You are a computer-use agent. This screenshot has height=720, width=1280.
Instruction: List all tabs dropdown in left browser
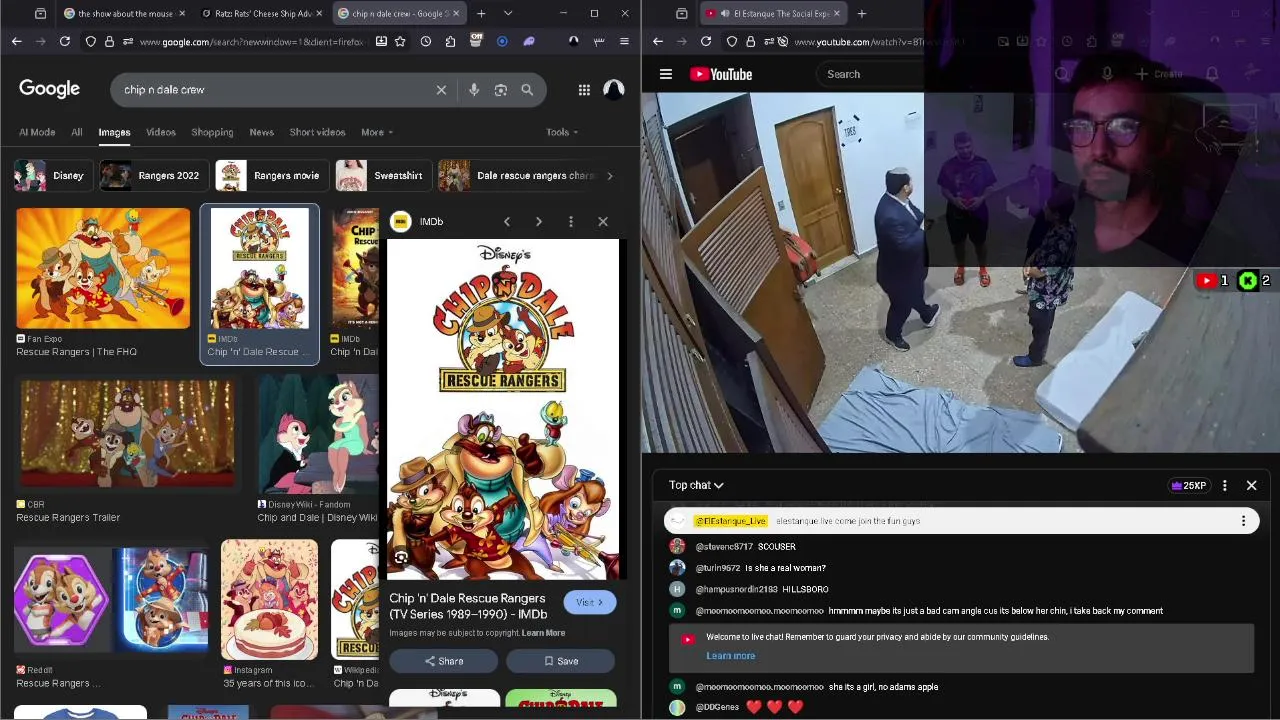pyautogui.click(x=508, y=13)
